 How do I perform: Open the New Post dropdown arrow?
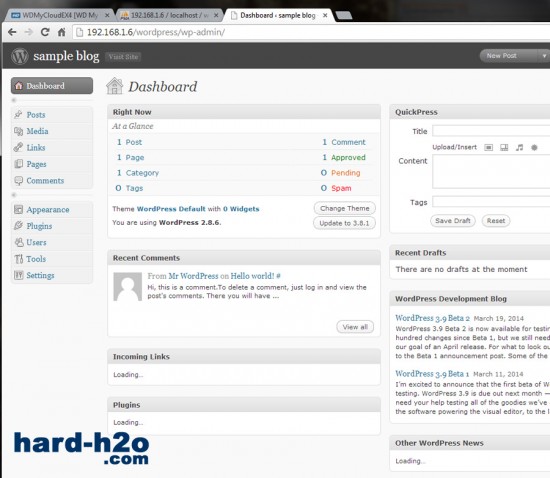pos(544,56)
